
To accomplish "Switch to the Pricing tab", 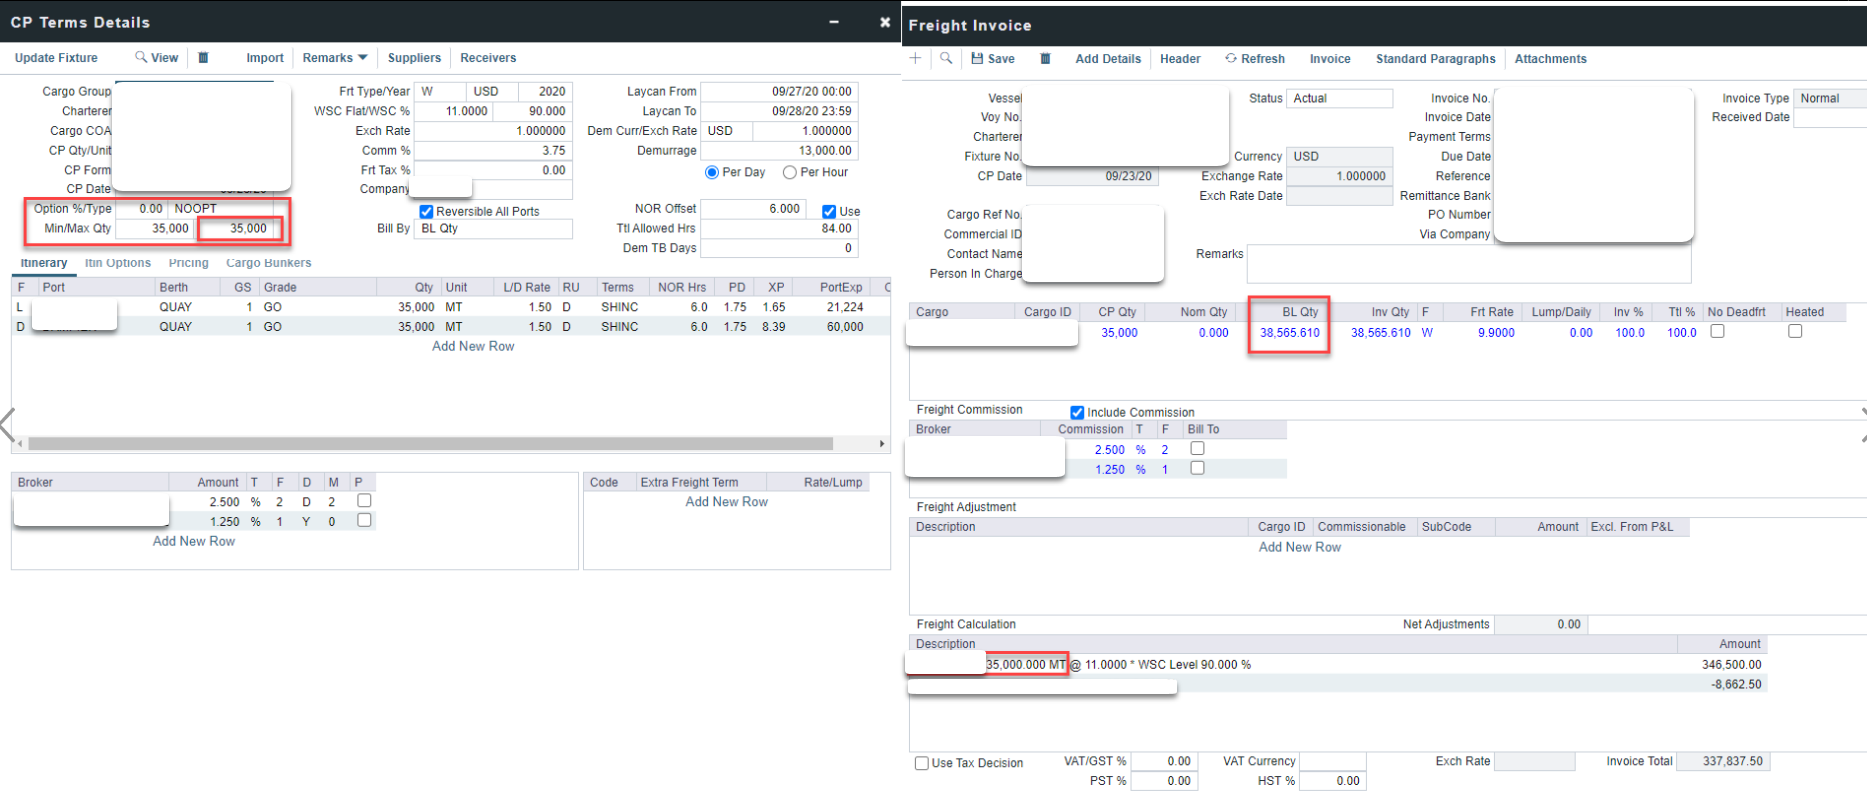I will [188, 263].
